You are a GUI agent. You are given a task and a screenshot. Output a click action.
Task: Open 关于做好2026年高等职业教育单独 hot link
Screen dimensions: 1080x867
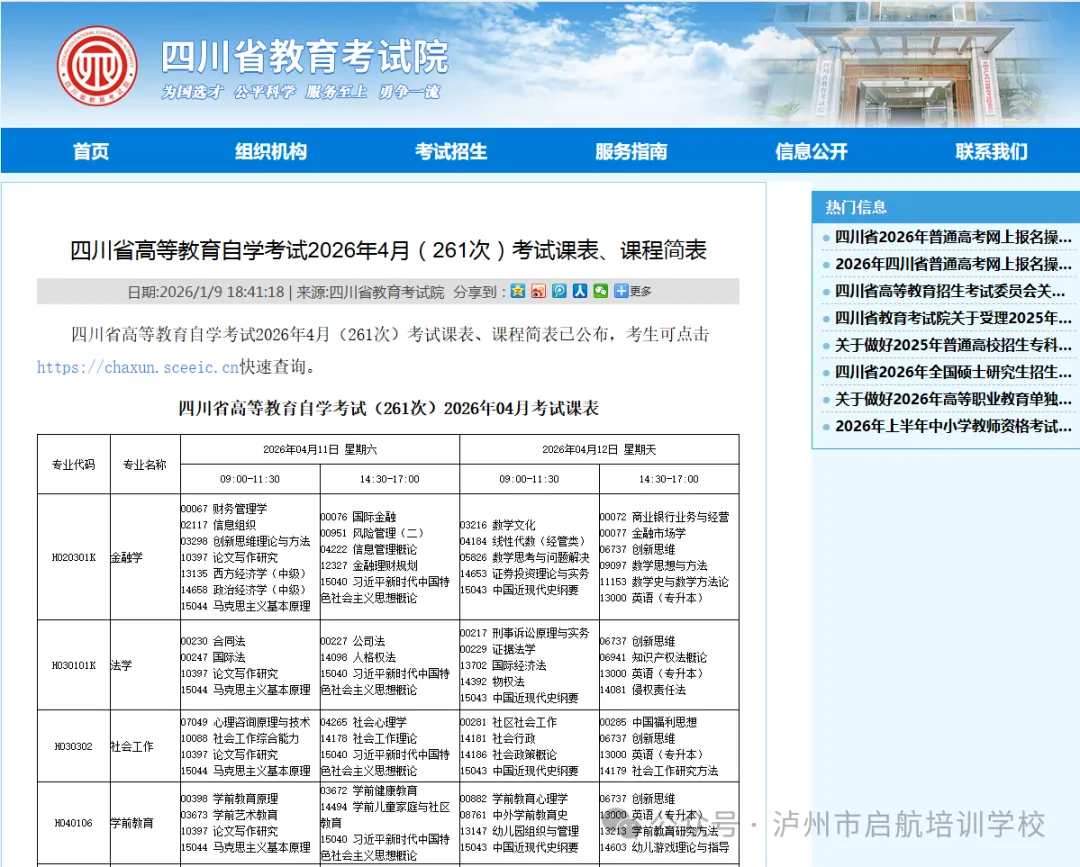coord(953,399)
